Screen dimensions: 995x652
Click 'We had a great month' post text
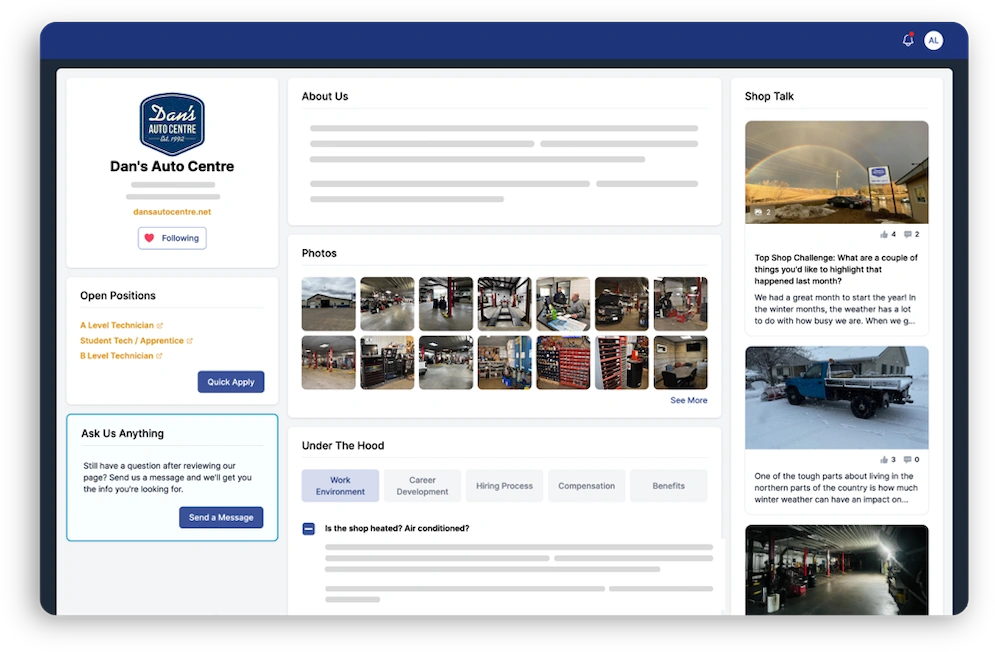point(835,309)
